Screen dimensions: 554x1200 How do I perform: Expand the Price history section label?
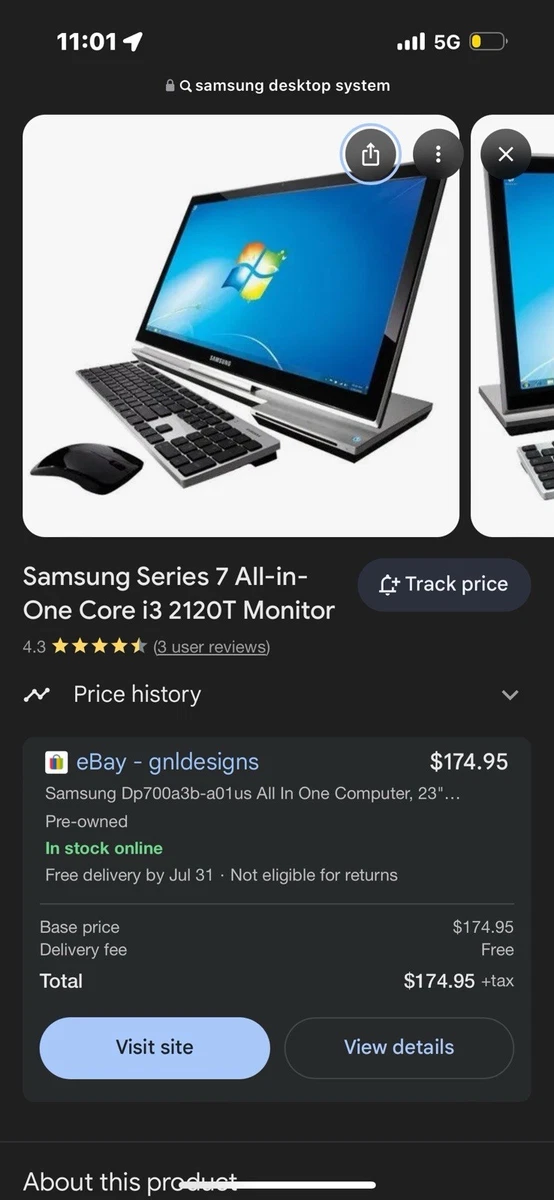[x=137, y=694]
